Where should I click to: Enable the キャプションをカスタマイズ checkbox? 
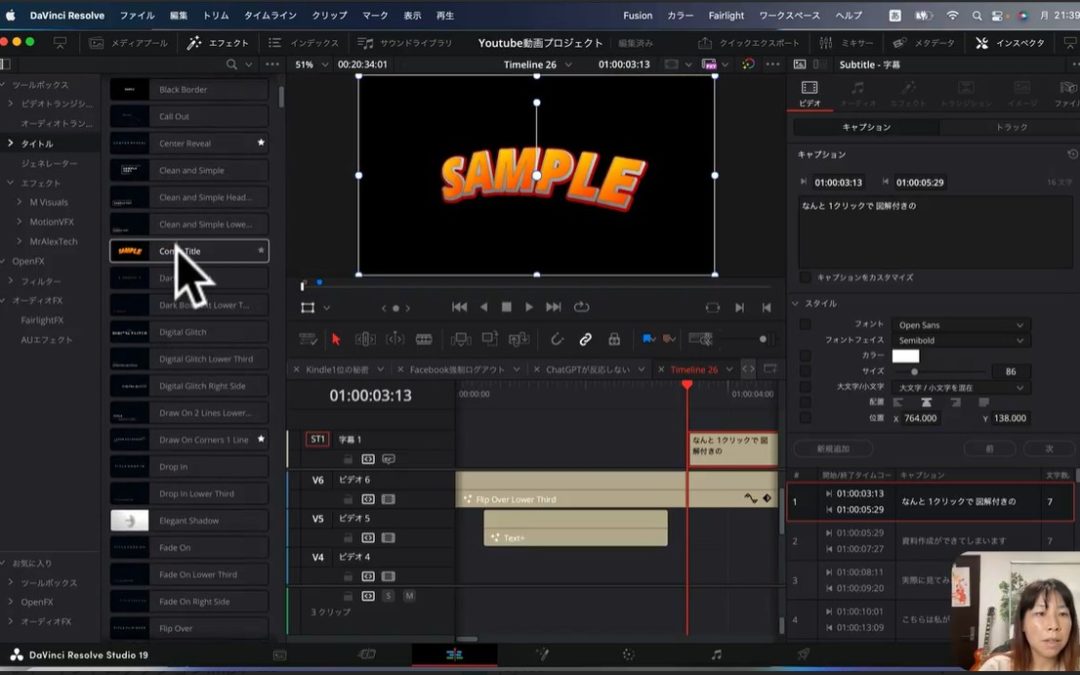[804, 279]
